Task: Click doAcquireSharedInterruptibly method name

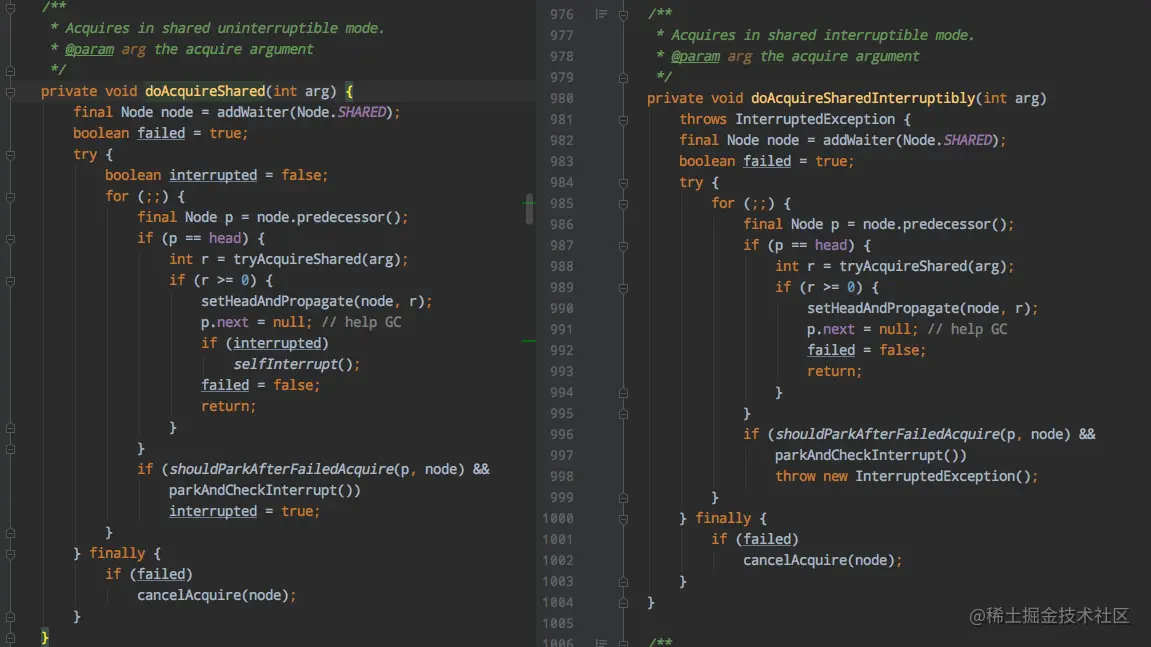Action: coord(863,98)
